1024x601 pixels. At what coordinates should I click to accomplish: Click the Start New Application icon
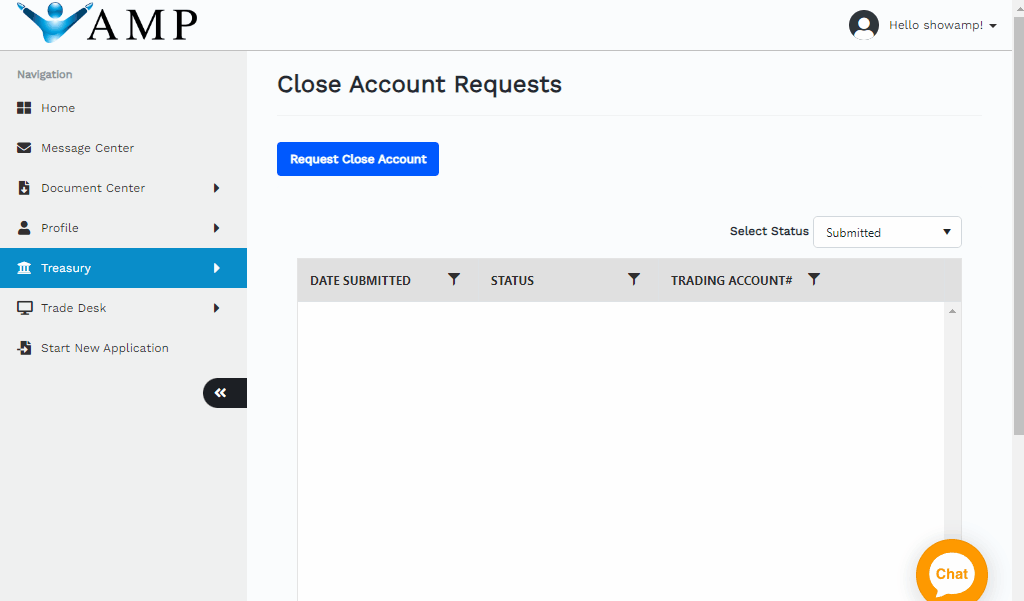[x=25, y=348]
